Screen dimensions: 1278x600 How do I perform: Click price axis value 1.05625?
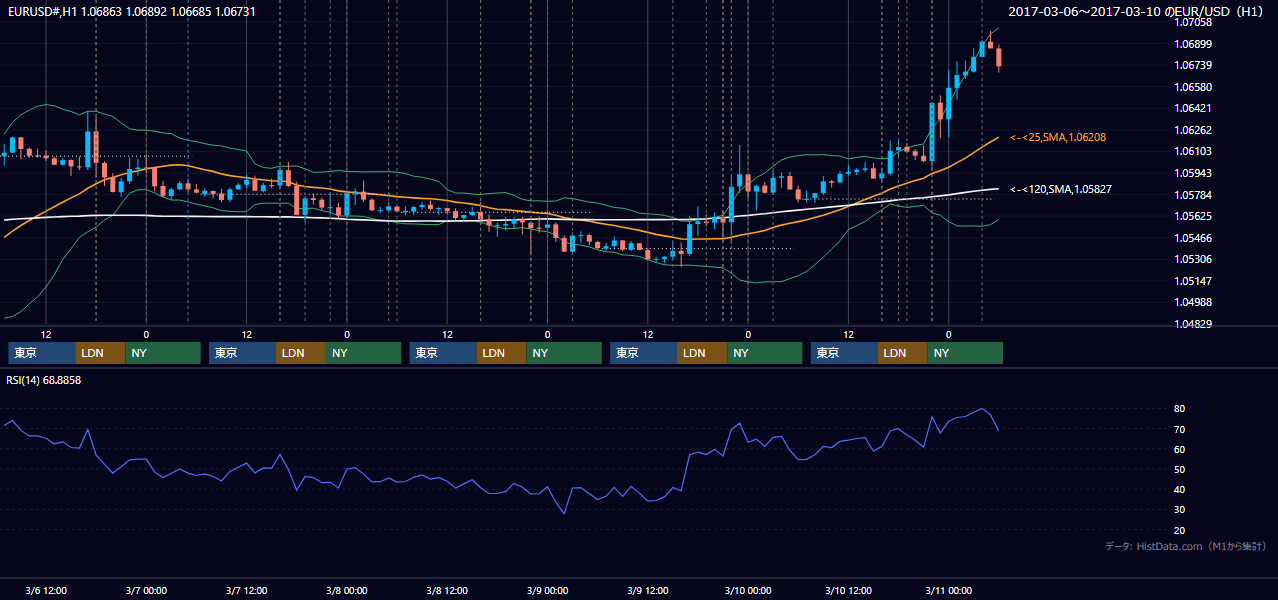tap(1192, 216)
